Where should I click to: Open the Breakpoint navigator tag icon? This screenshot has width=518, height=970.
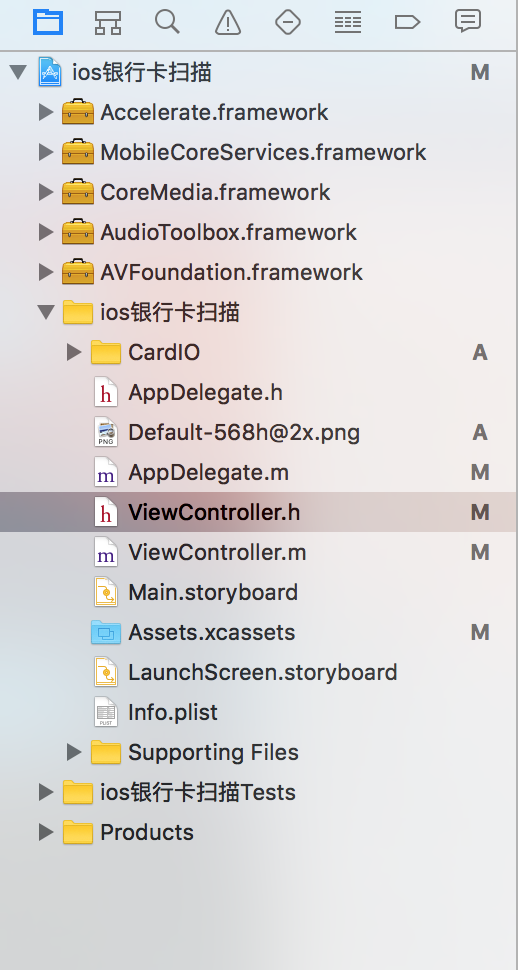point(407,22)
